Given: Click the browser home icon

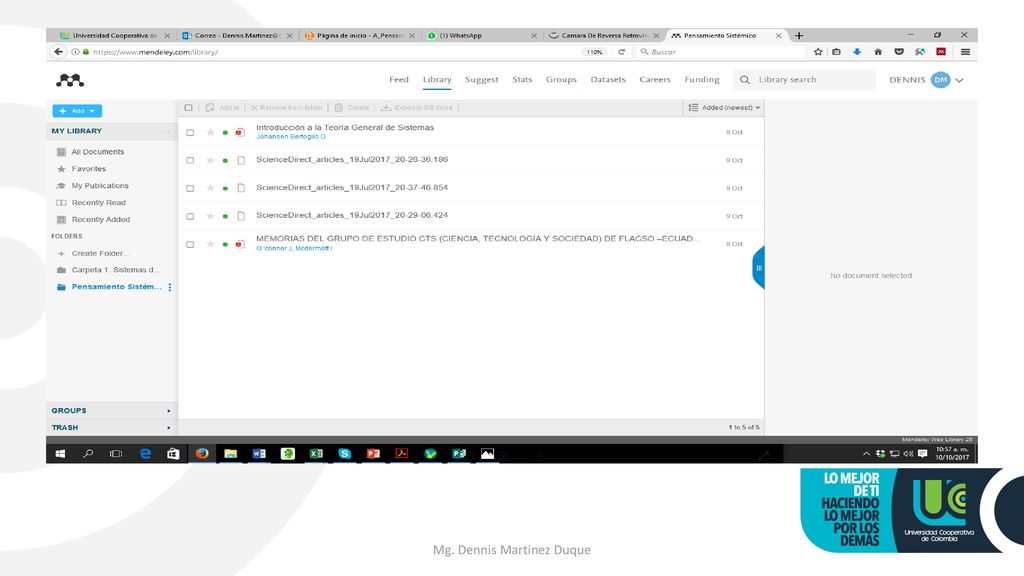Looking at the screenshot, I should pyautogui.click(x=878, y=52).
